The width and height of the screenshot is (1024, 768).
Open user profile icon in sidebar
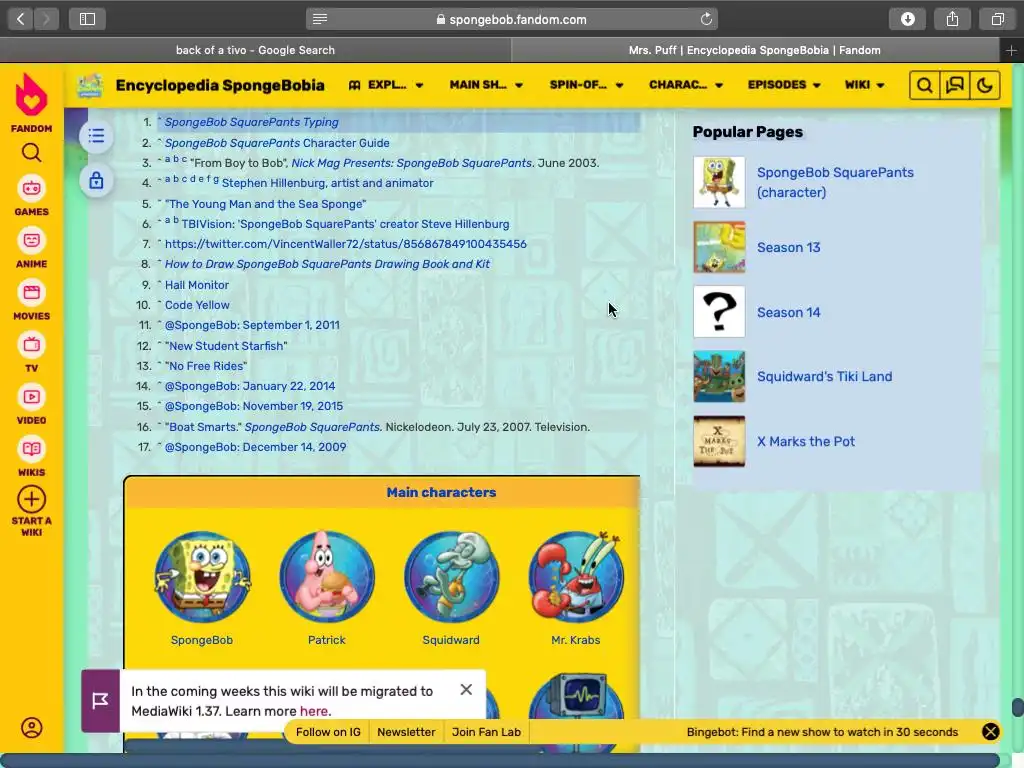pyautogui.click(x=31, y=728)
